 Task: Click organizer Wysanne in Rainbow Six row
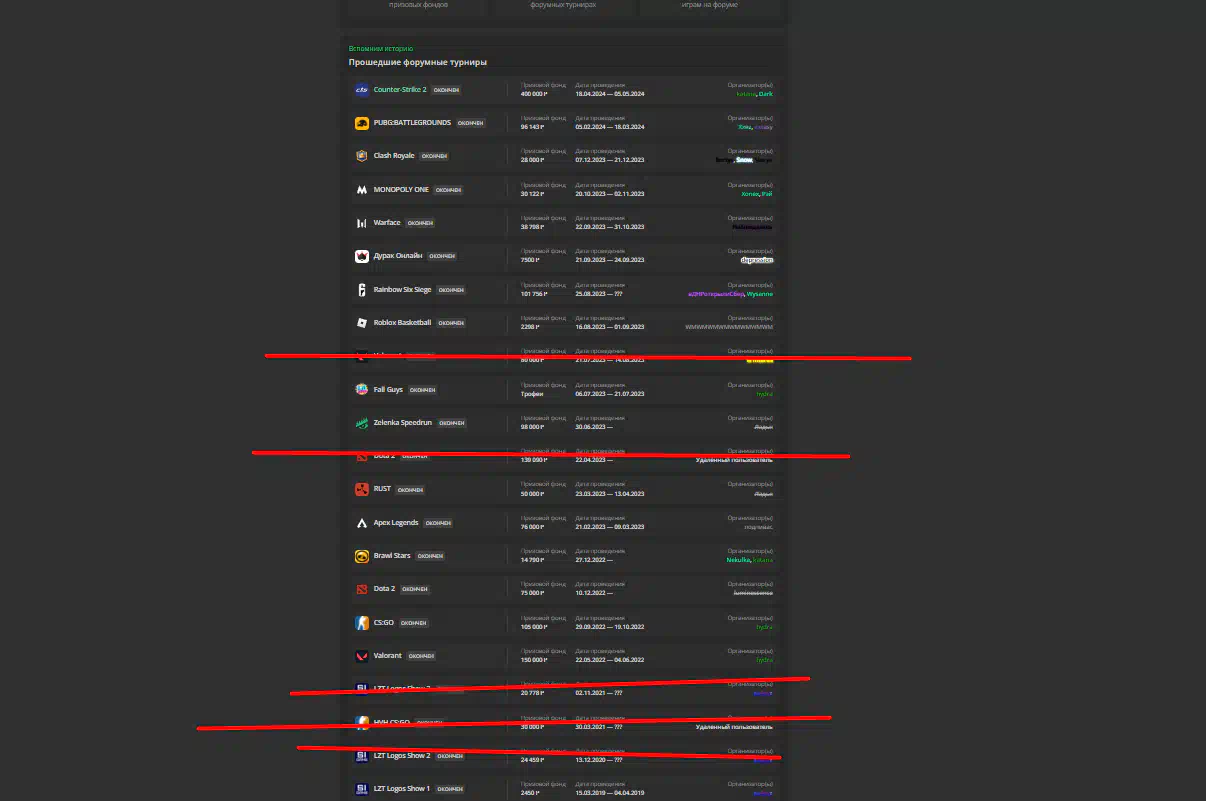pyautogui.click(x=760, y=294)
